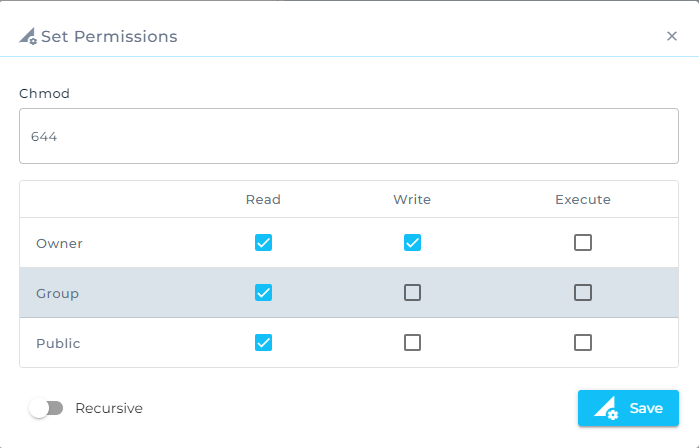Close the Set Permissions dialog
699x448 pixels.
click(672, 36)
